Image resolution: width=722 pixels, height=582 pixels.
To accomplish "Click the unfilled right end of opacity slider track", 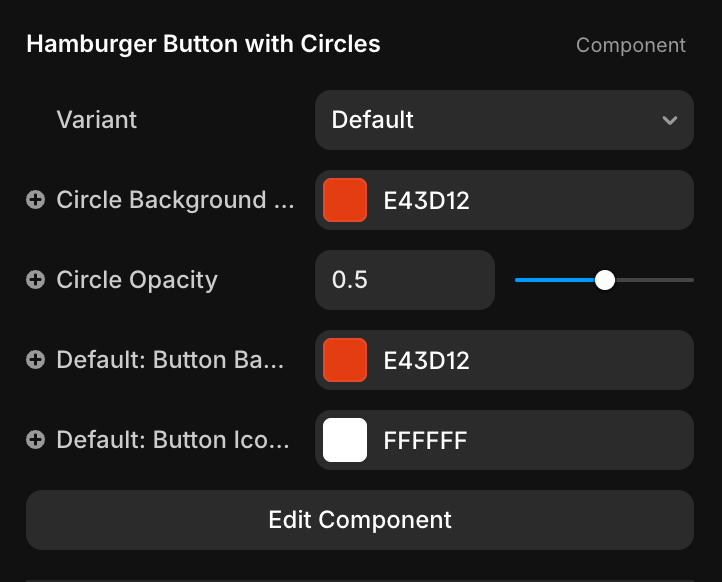I will 655,280.
